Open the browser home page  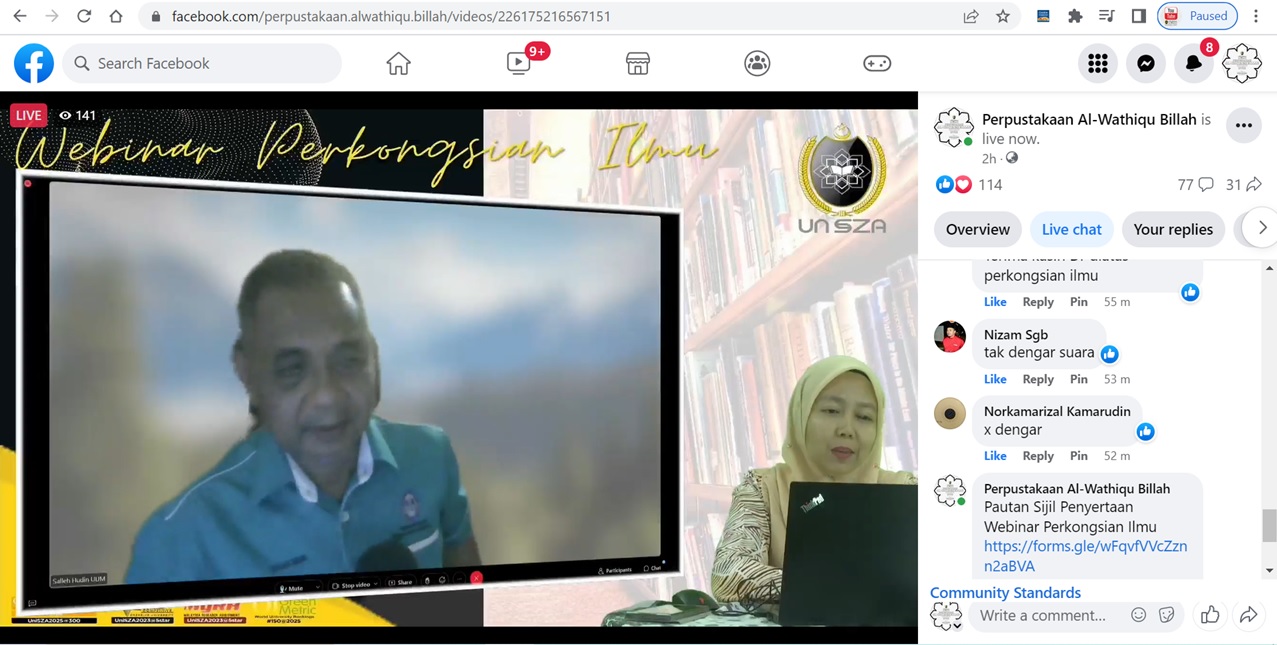point(116,16)
